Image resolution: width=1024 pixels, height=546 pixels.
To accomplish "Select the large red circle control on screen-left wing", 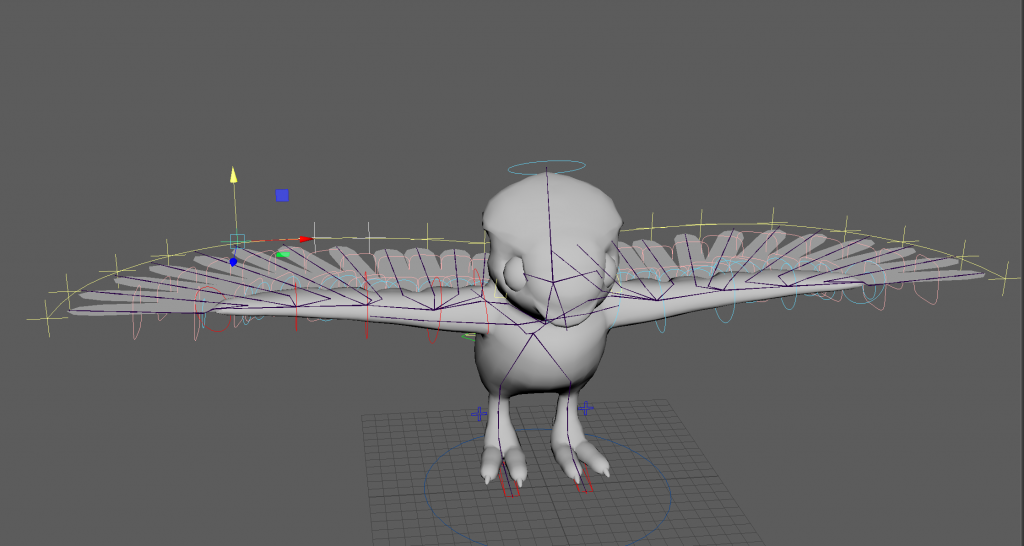I will coord(210,306).
